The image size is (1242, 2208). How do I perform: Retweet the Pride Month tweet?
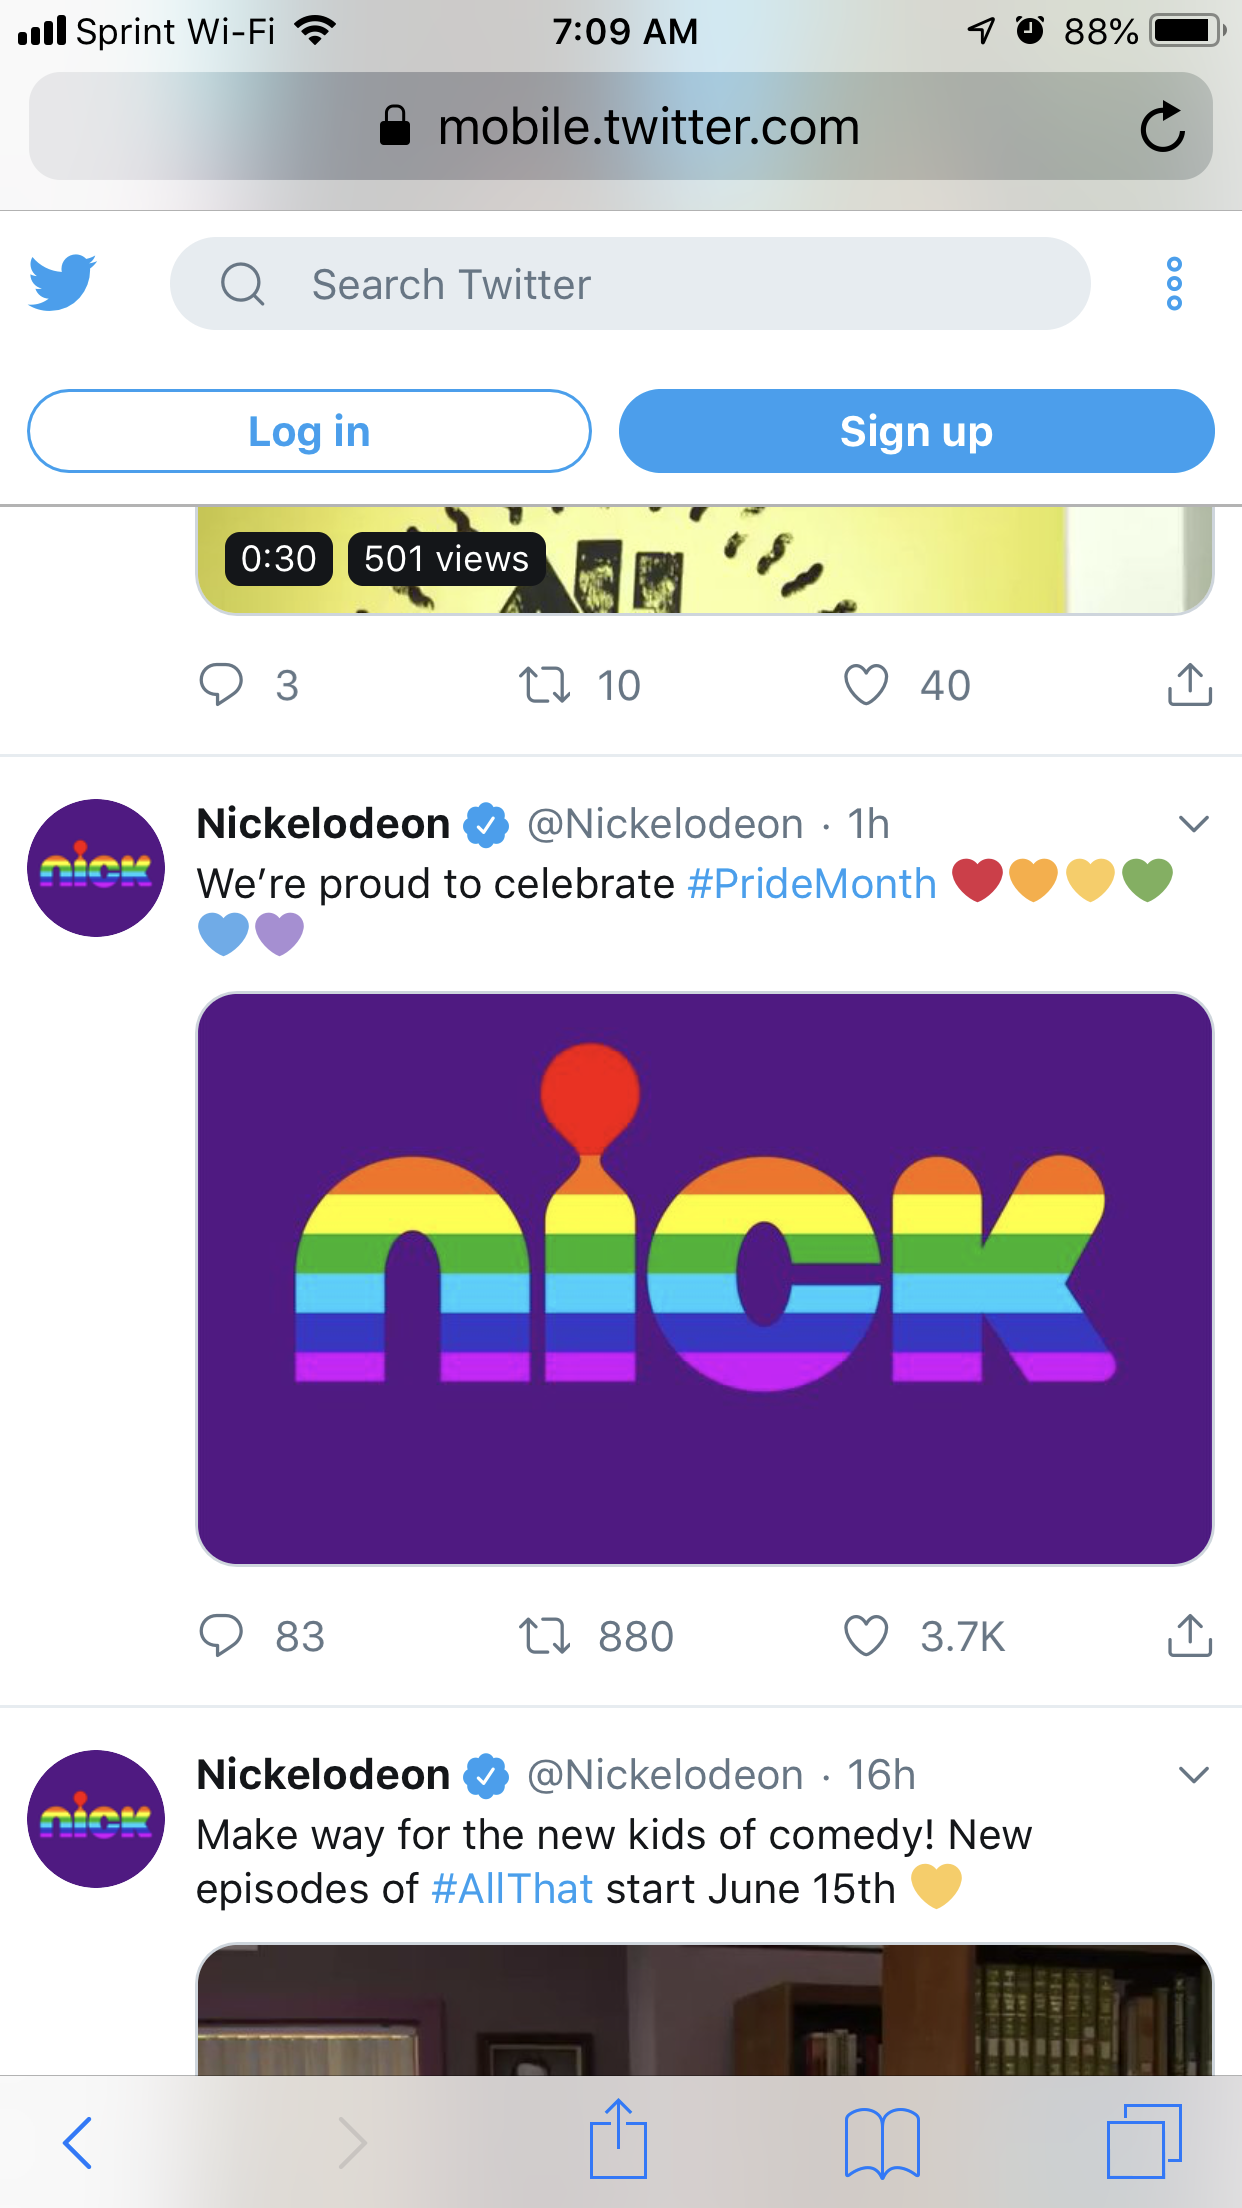tap(544, 1636)
